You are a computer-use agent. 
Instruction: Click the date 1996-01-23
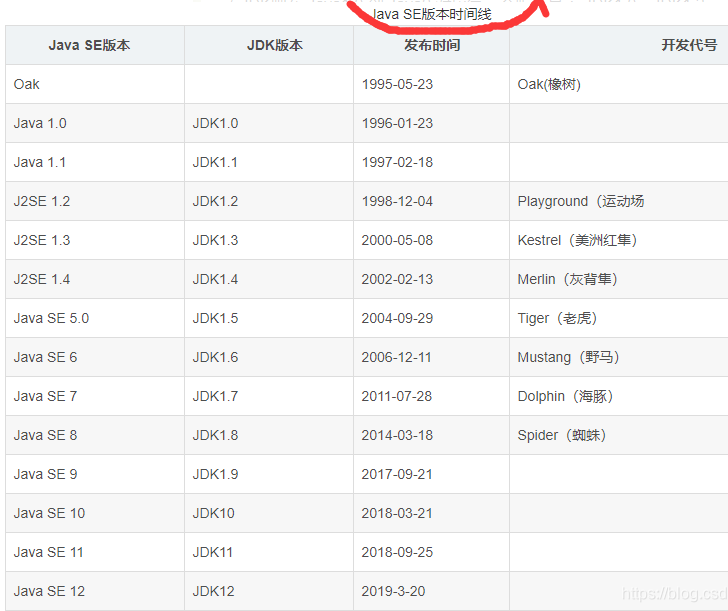click(397, 124)
